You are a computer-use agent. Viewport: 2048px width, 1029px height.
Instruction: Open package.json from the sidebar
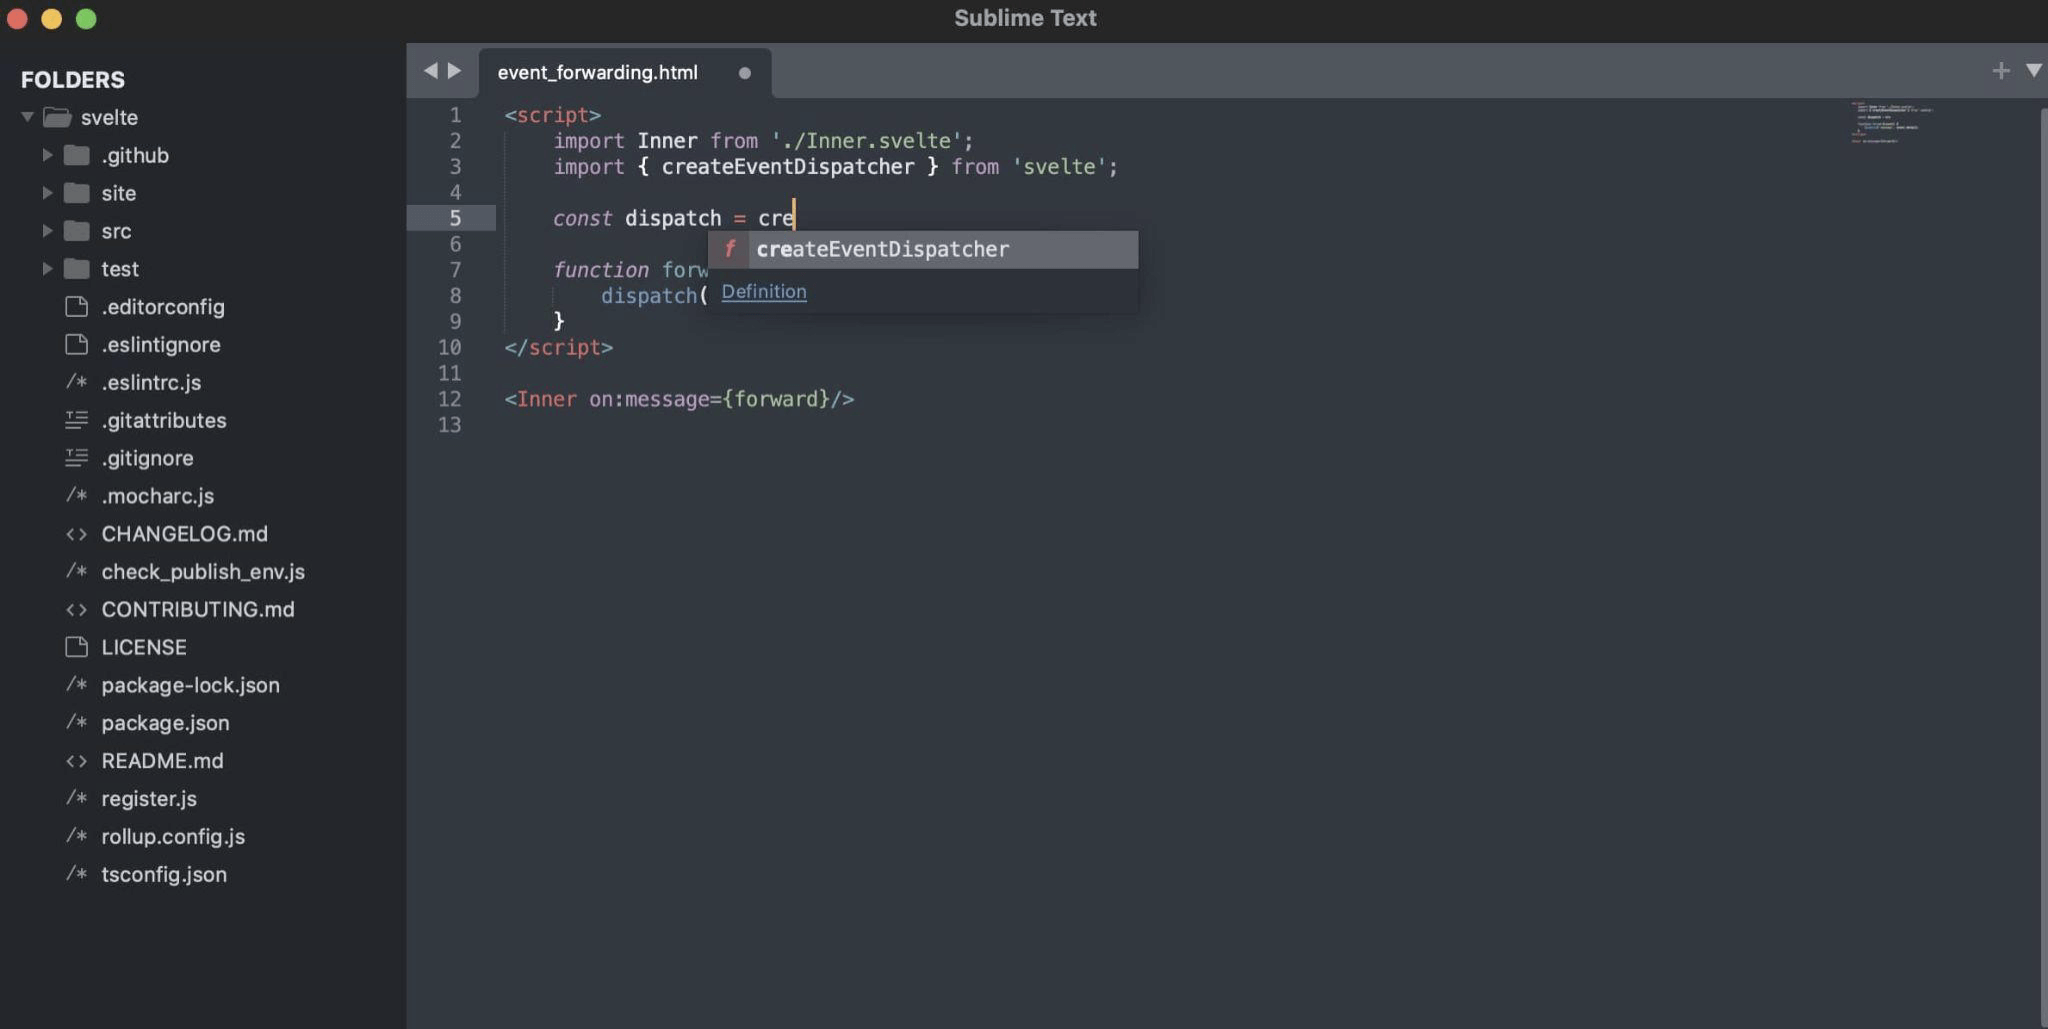pos(165,723)
